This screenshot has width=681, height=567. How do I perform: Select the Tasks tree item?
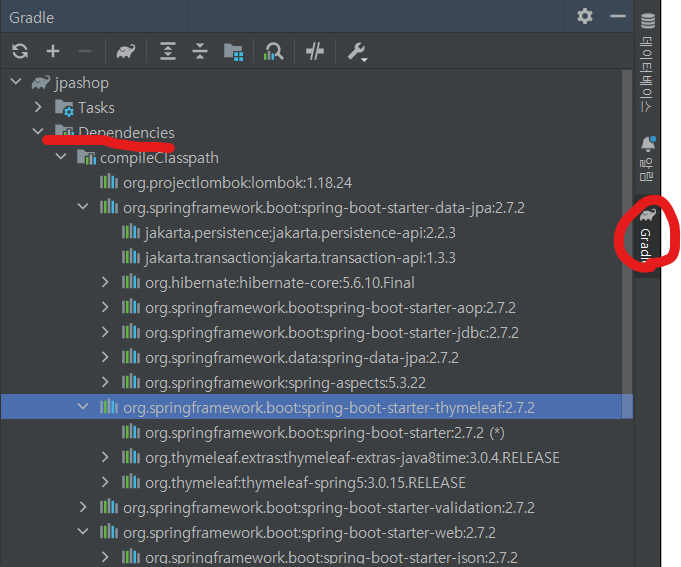(x=311, y=107)
